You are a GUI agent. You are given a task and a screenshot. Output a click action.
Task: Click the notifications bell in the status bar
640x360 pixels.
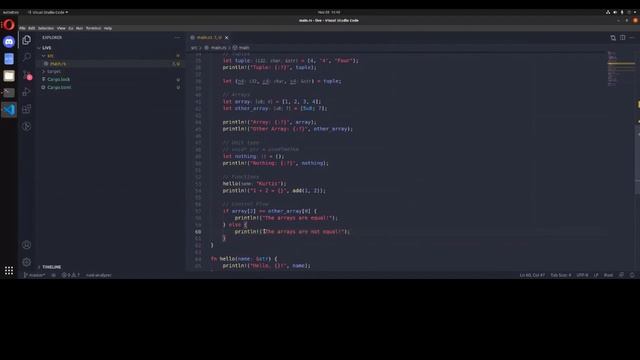632,275
